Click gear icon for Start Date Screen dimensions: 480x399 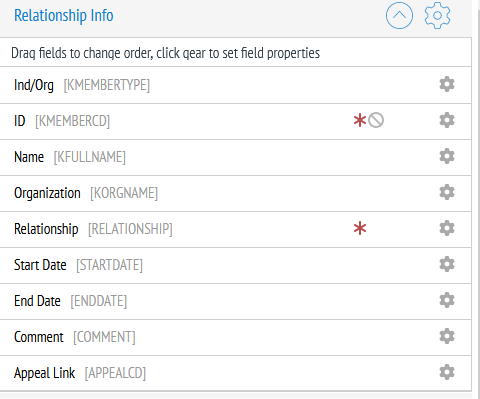(447, 264)
